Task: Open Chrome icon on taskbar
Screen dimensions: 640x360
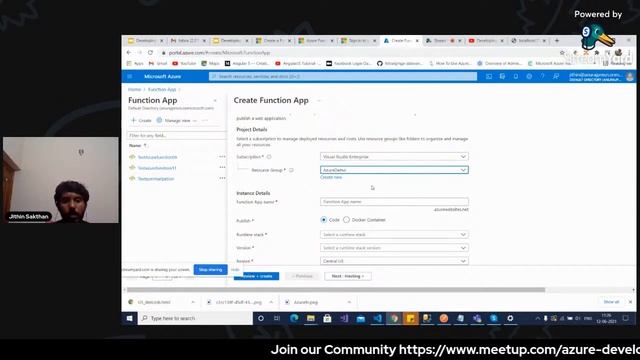Action: 394,318
